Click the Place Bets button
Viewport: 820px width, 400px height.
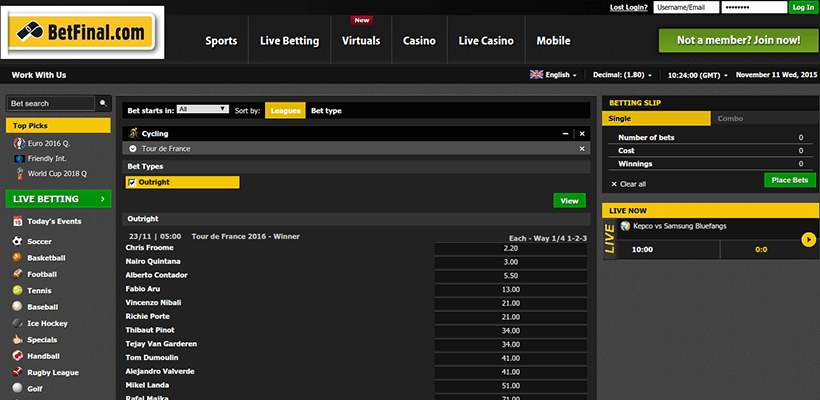click(x=790, y=180)
